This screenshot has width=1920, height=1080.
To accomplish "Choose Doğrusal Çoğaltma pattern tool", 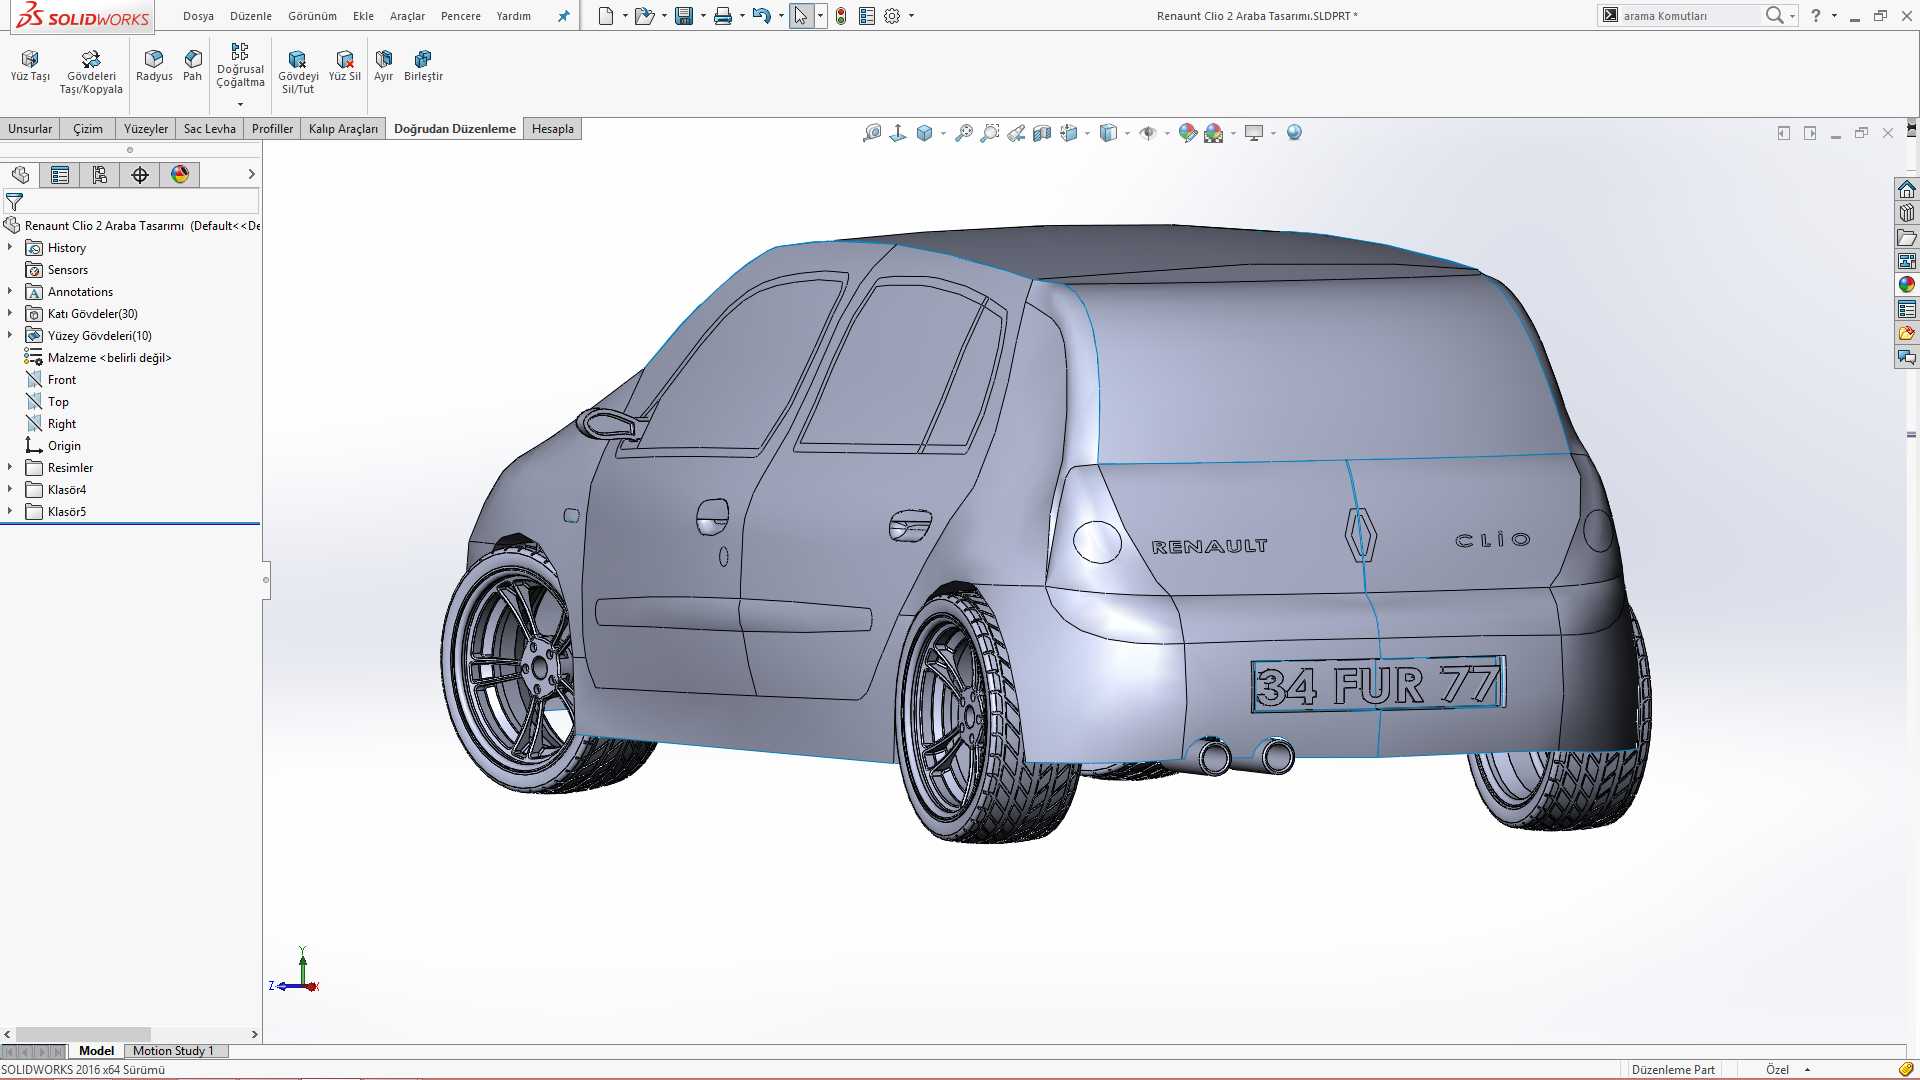I will (x=240, y=65).
